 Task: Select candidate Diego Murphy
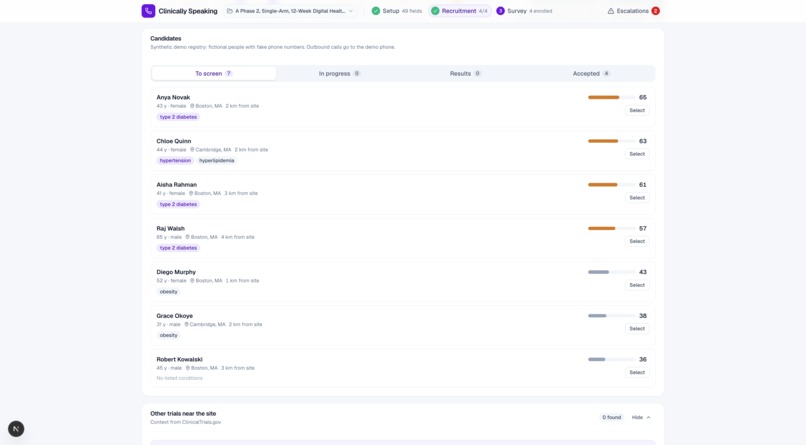[x=637, y=285]
